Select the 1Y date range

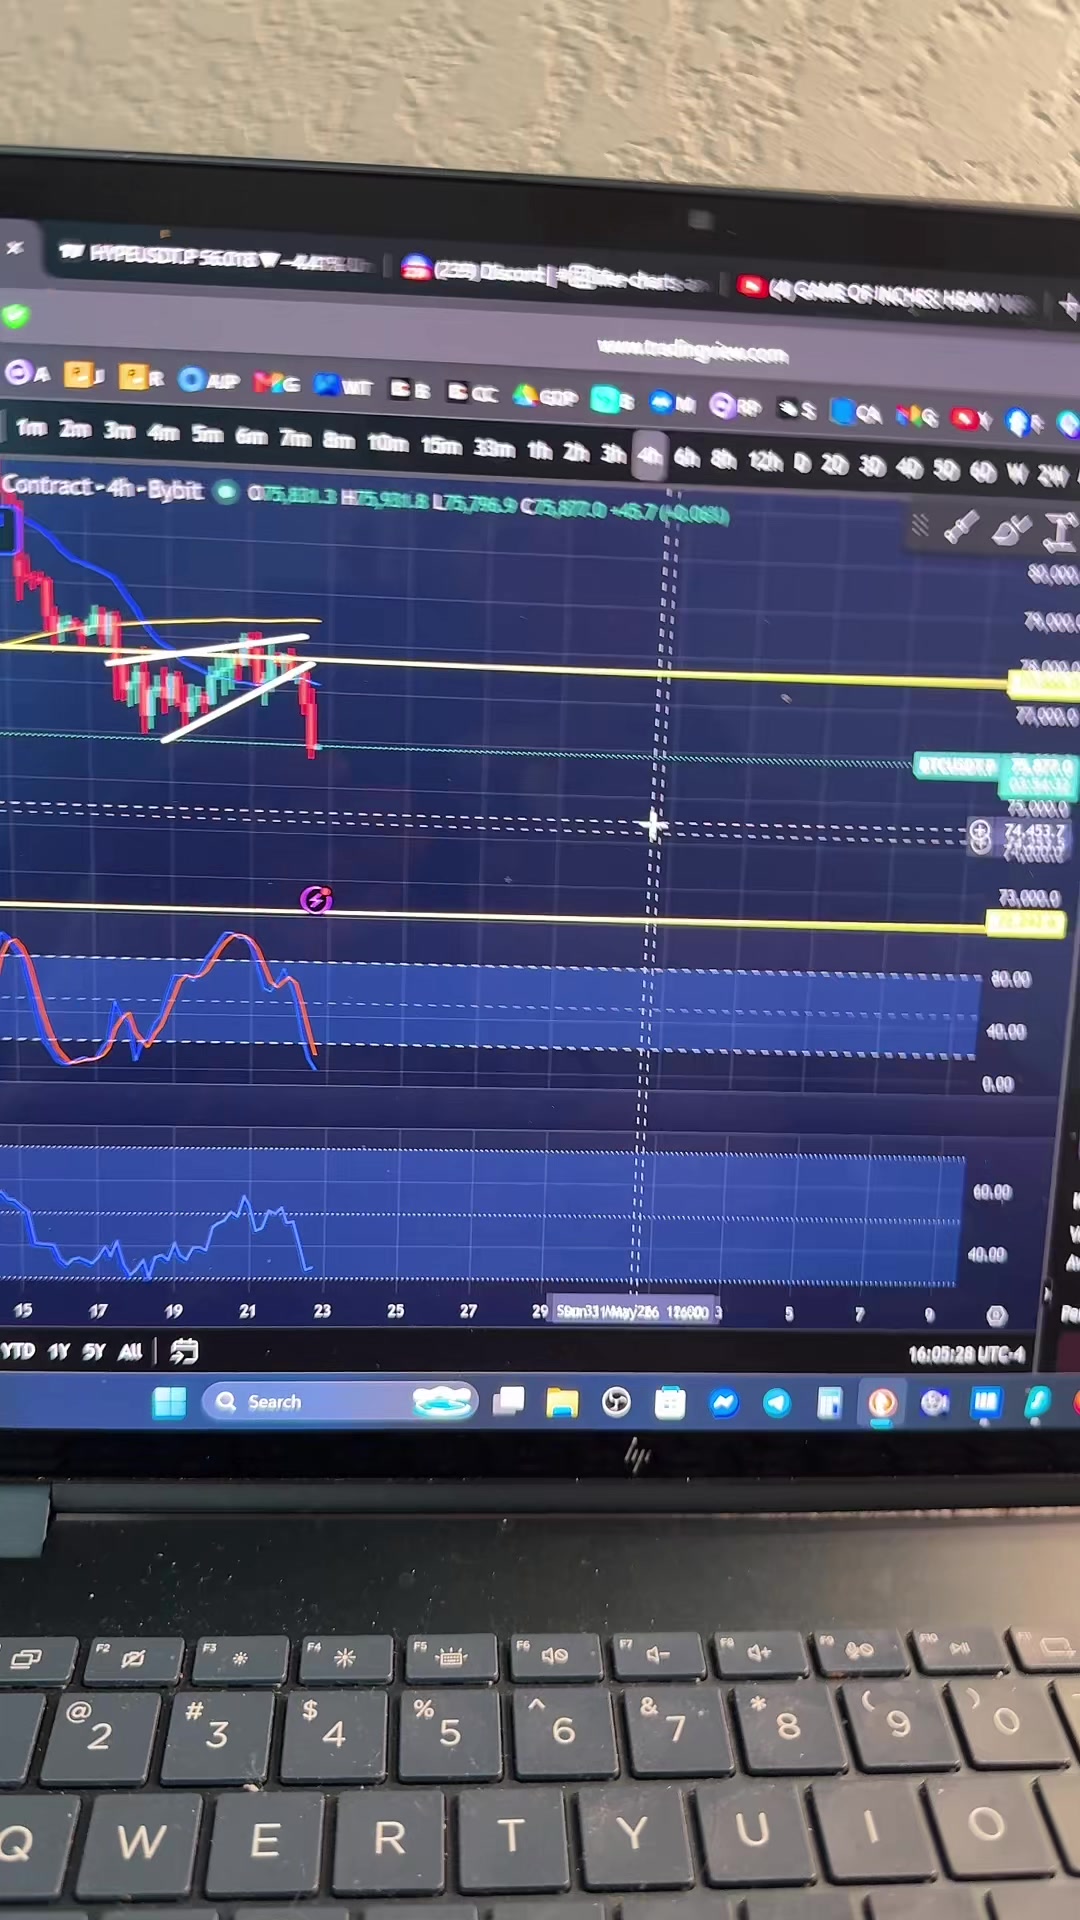coord(58,1351)
